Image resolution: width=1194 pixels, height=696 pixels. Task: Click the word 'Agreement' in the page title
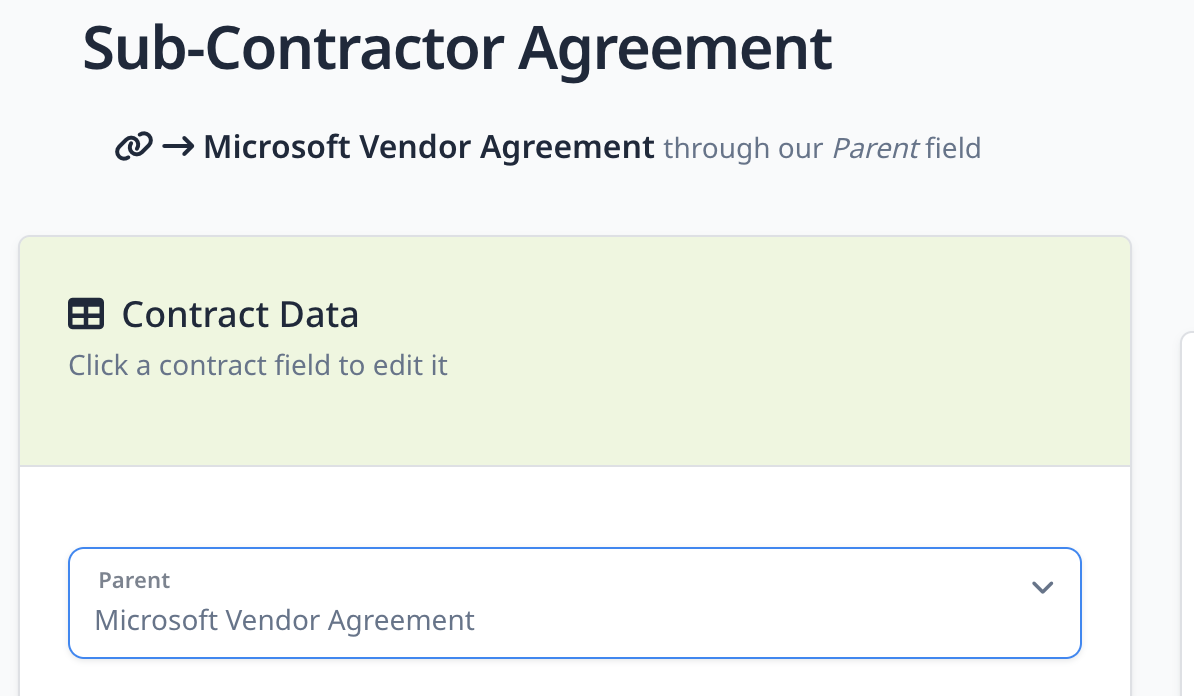pos(676,47)
